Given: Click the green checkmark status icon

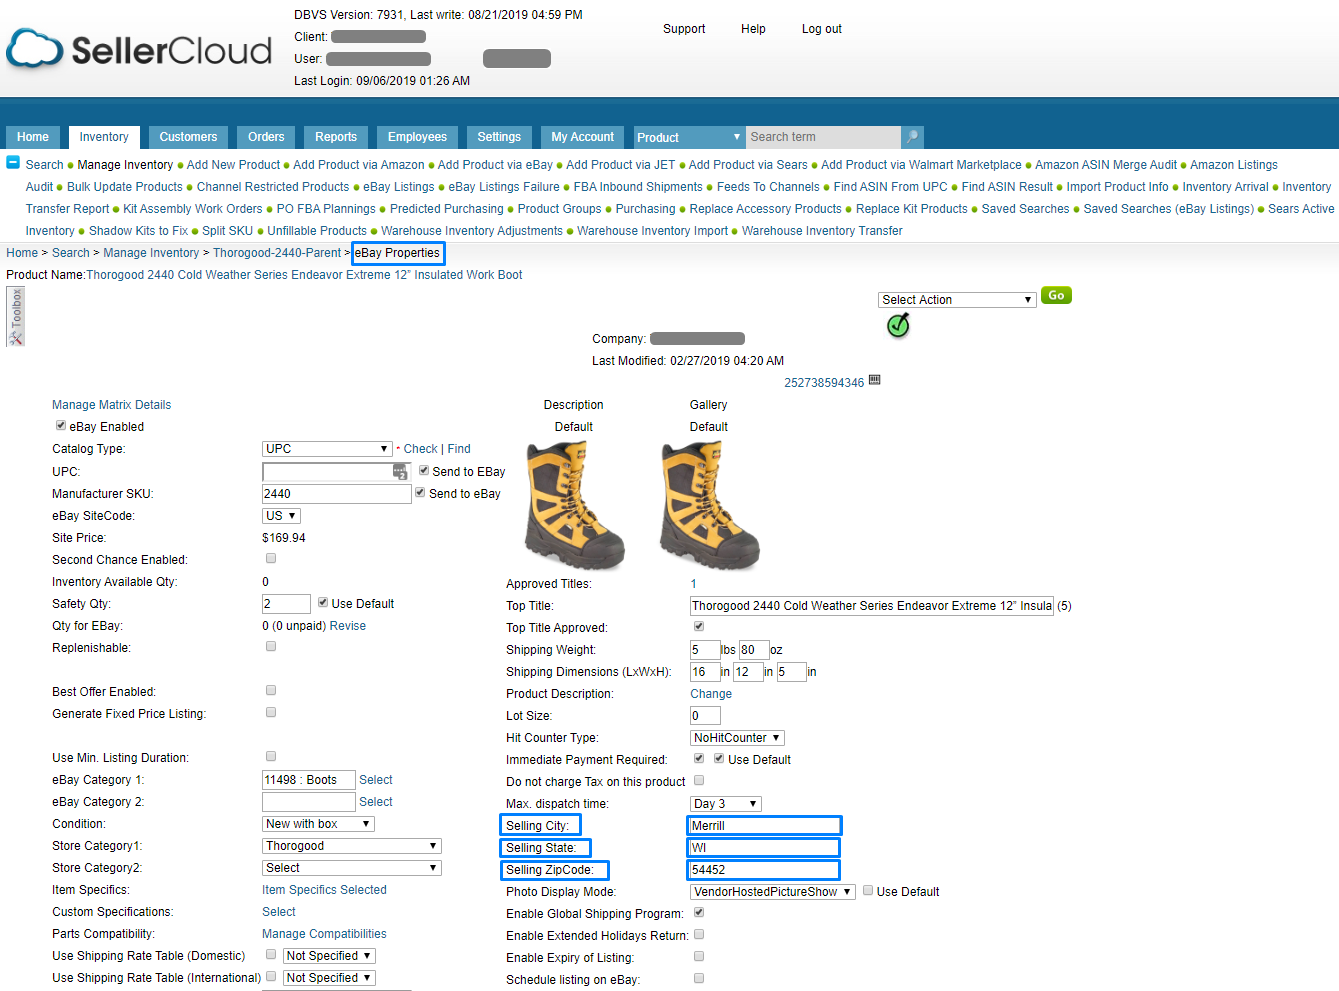Looking at the screenshot, I should [898, 325].
